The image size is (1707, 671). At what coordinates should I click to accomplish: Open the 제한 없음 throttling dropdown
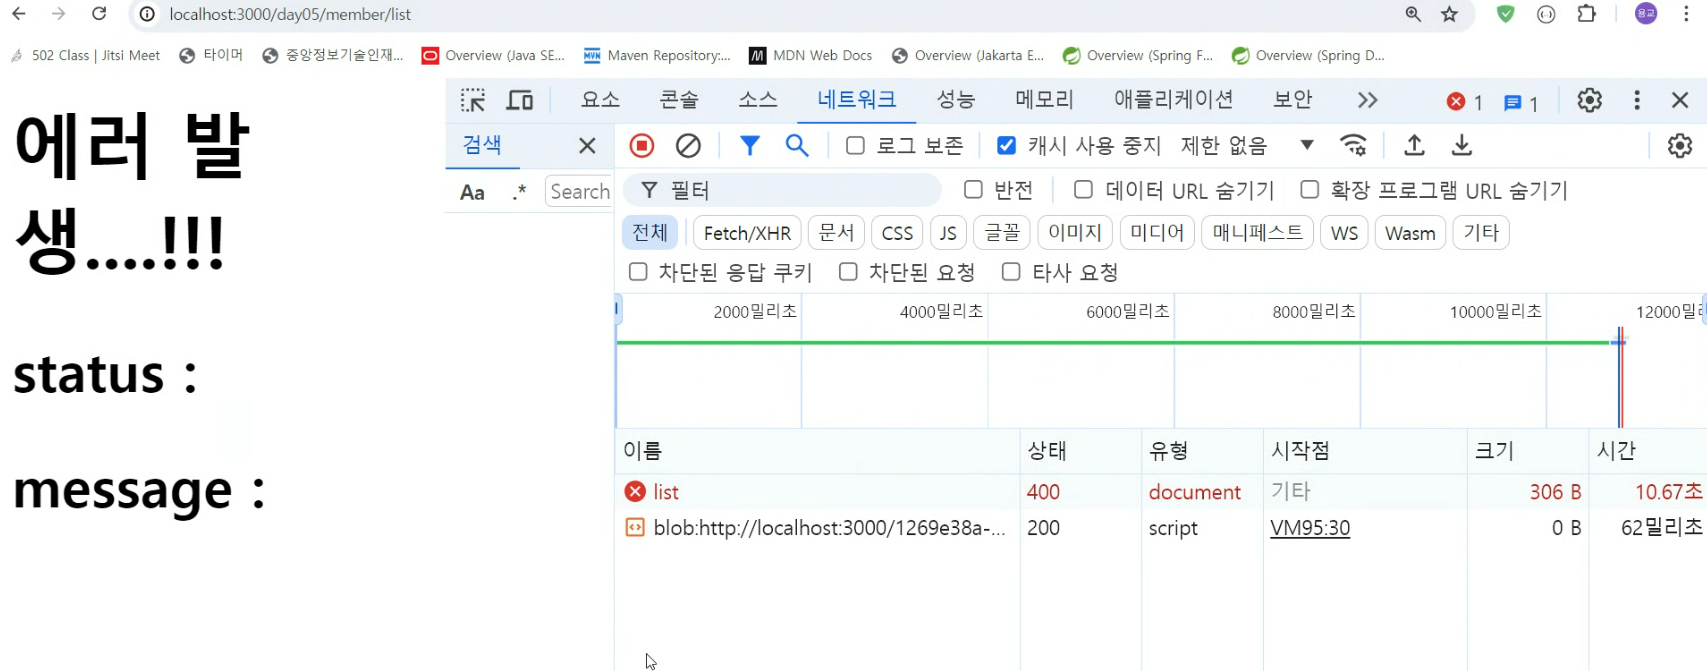[1247, 146]
